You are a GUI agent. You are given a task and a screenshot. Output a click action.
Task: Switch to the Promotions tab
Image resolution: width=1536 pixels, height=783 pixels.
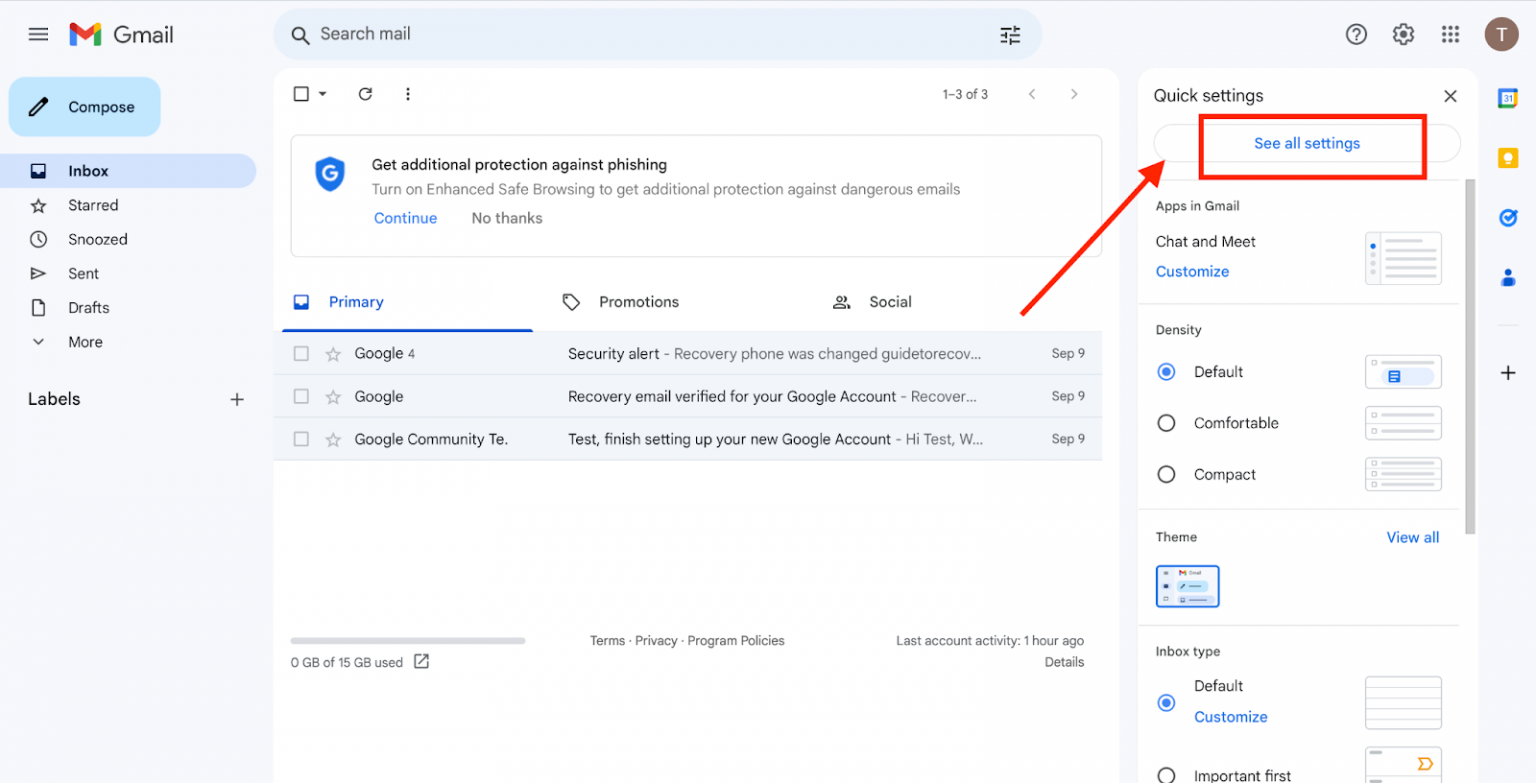coord(637,301)
